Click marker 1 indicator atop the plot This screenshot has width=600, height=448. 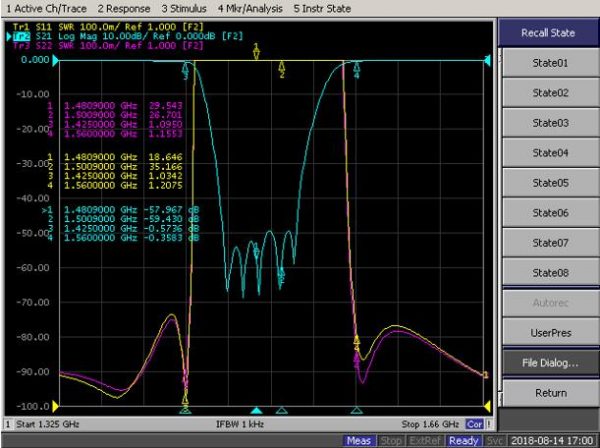point(256,52)
